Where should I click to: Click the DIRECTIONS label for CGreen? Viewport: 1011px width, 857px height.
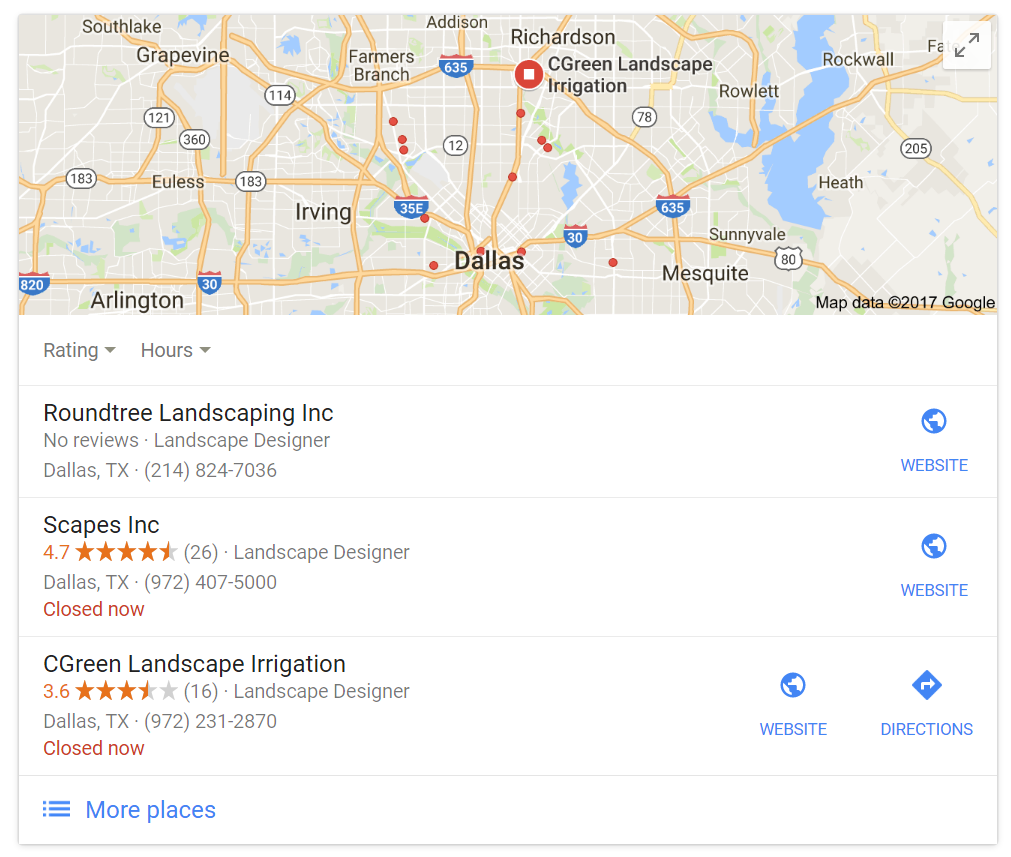point(927,729)
